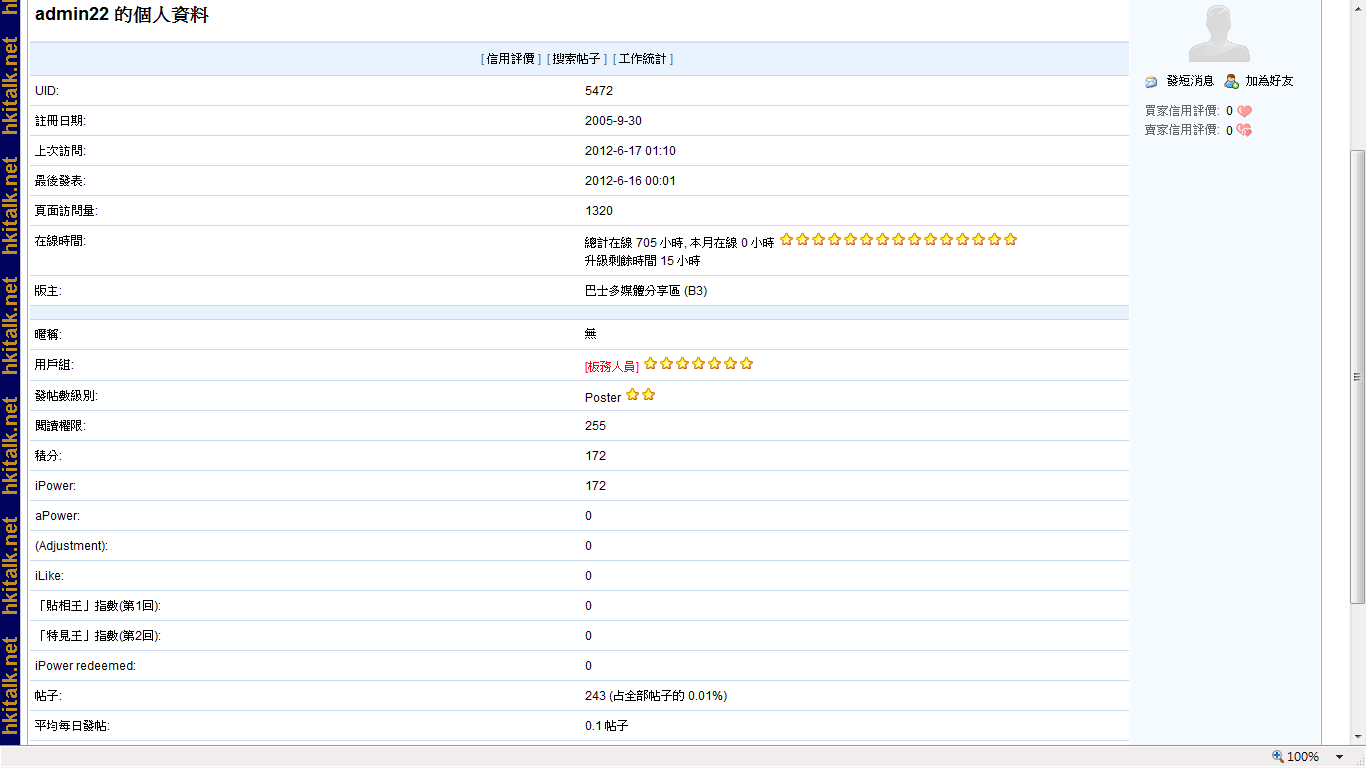The width and height of the screenshot is (1366, 768).
Task: Click the 0.1 帖子 daily average text
Action: pos(606,726)
